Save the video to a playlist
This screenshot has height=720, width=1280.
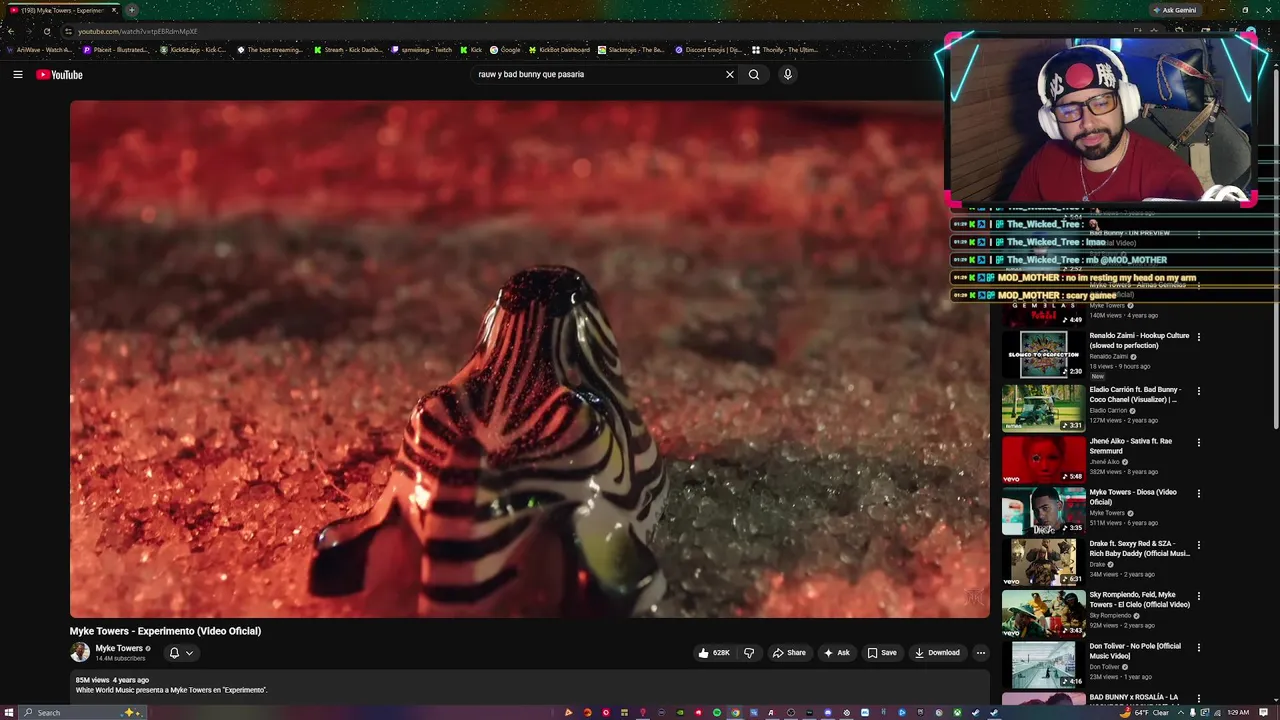tap(882, 653)
